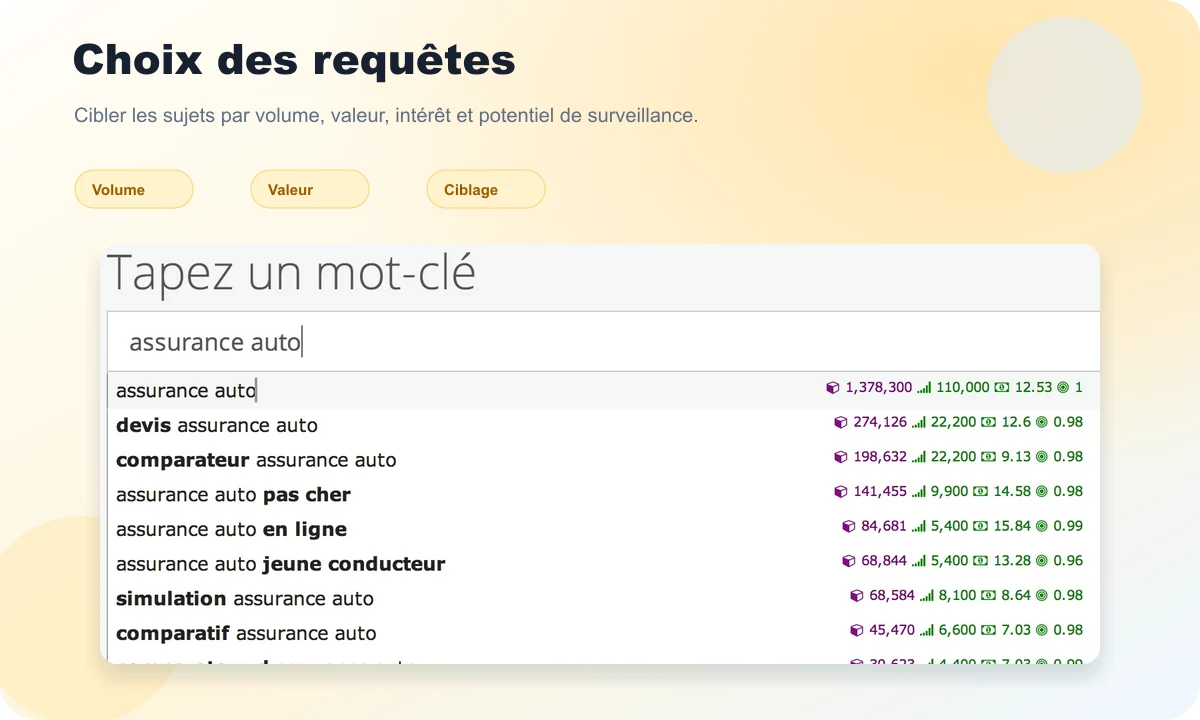Click the bars icon in the 'devis assurance auto' row
This screenshot has height=720, width=1200.
pyautogui.click(x=919, y=423)
